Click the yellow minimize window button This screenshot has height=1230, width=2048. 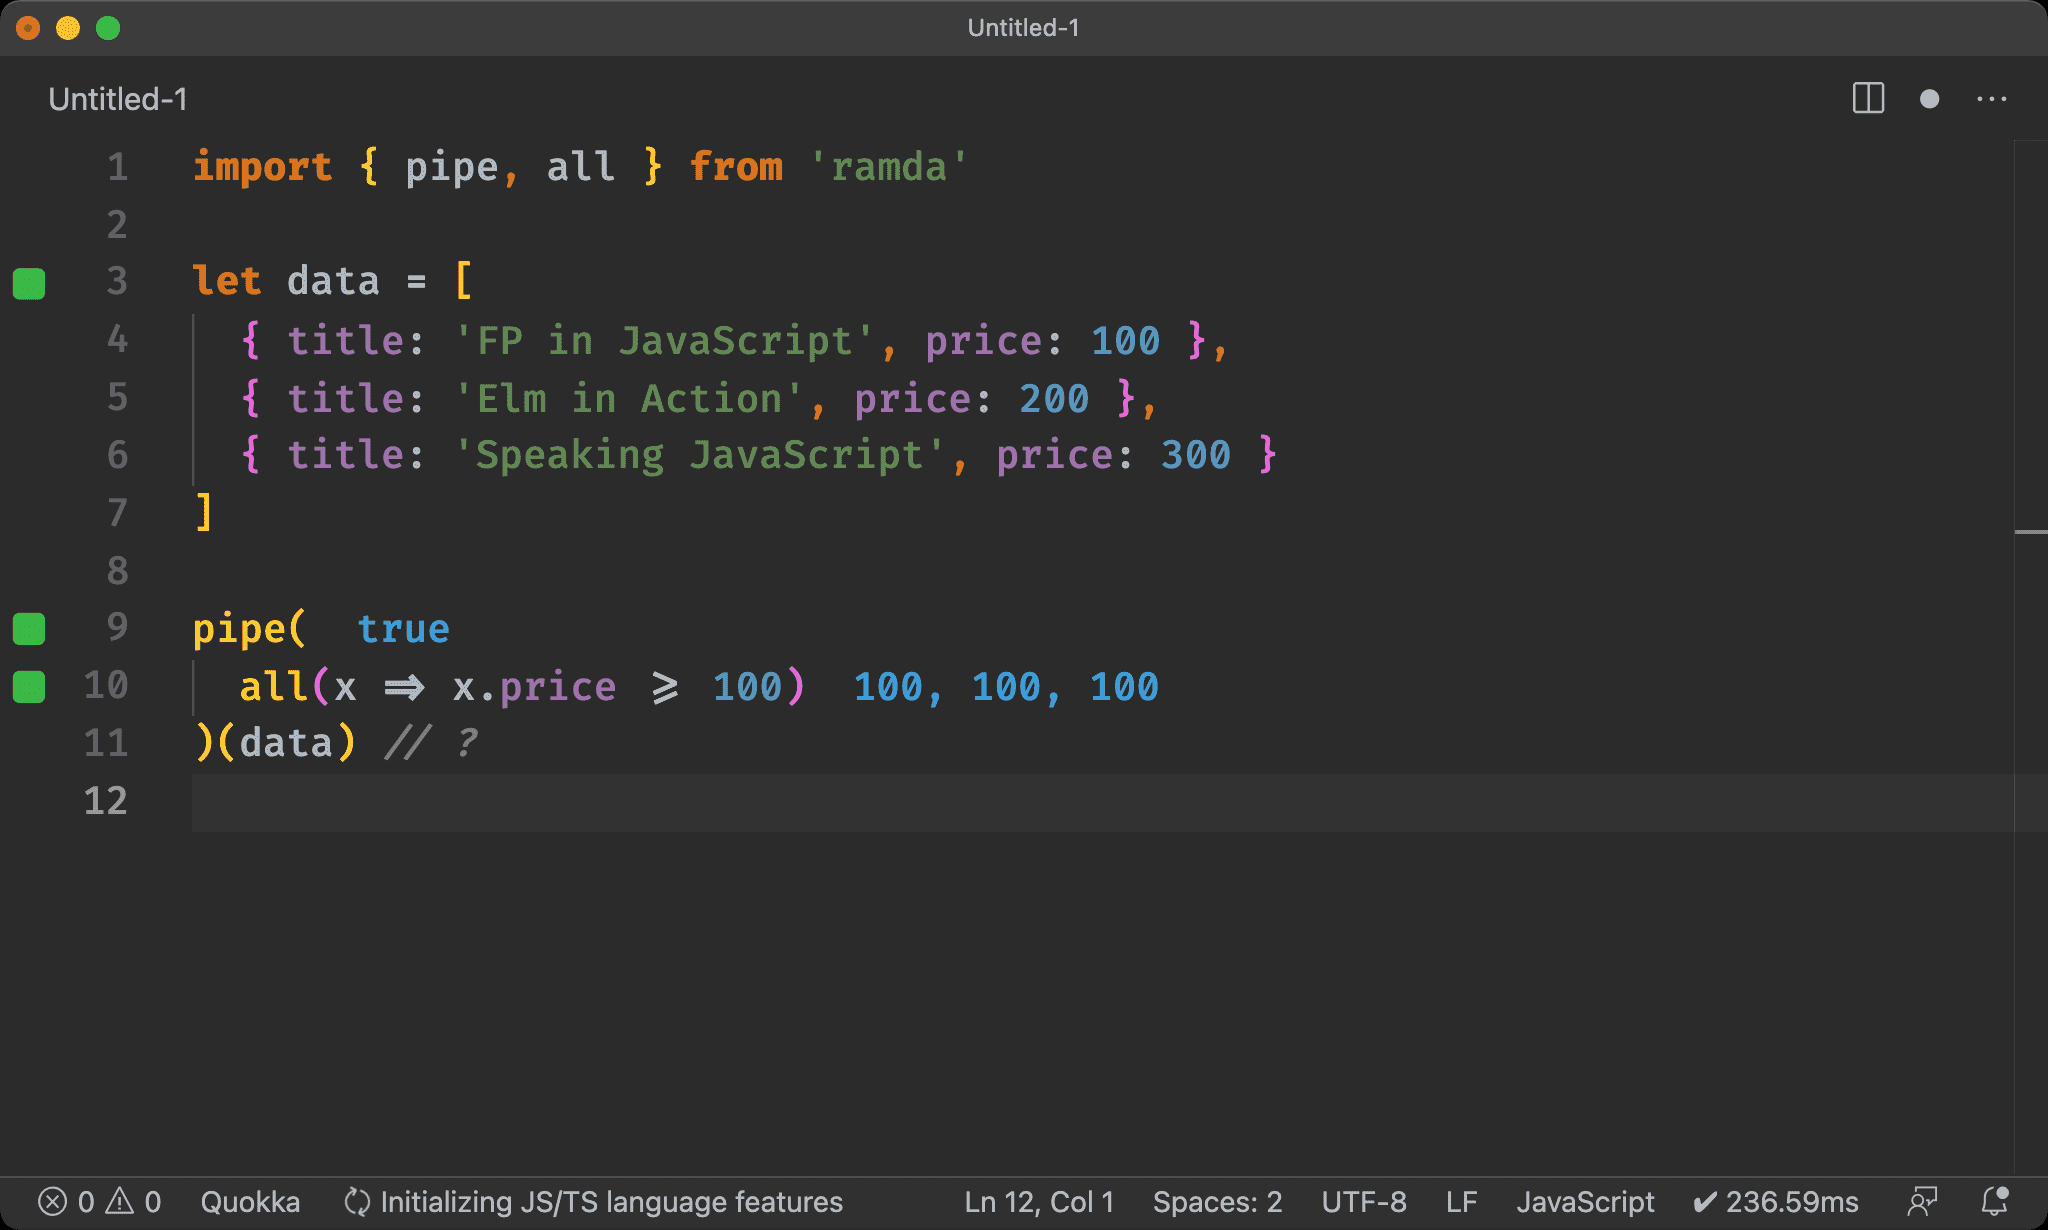[x=68, y=28]
